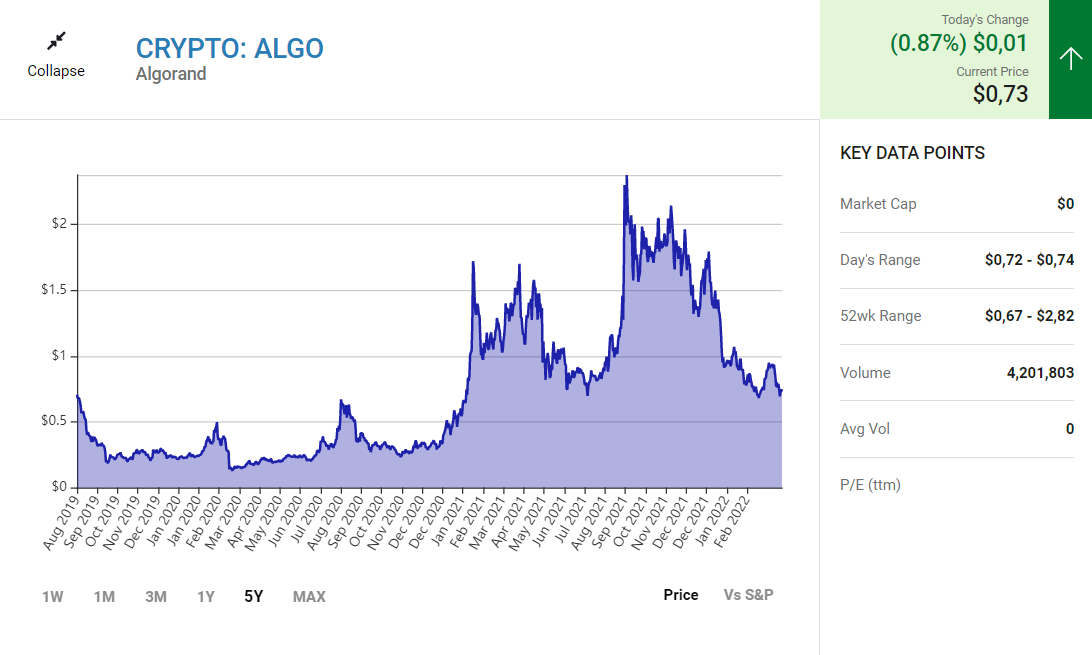Switch chart to Vs S&P view

pos(749,594)
